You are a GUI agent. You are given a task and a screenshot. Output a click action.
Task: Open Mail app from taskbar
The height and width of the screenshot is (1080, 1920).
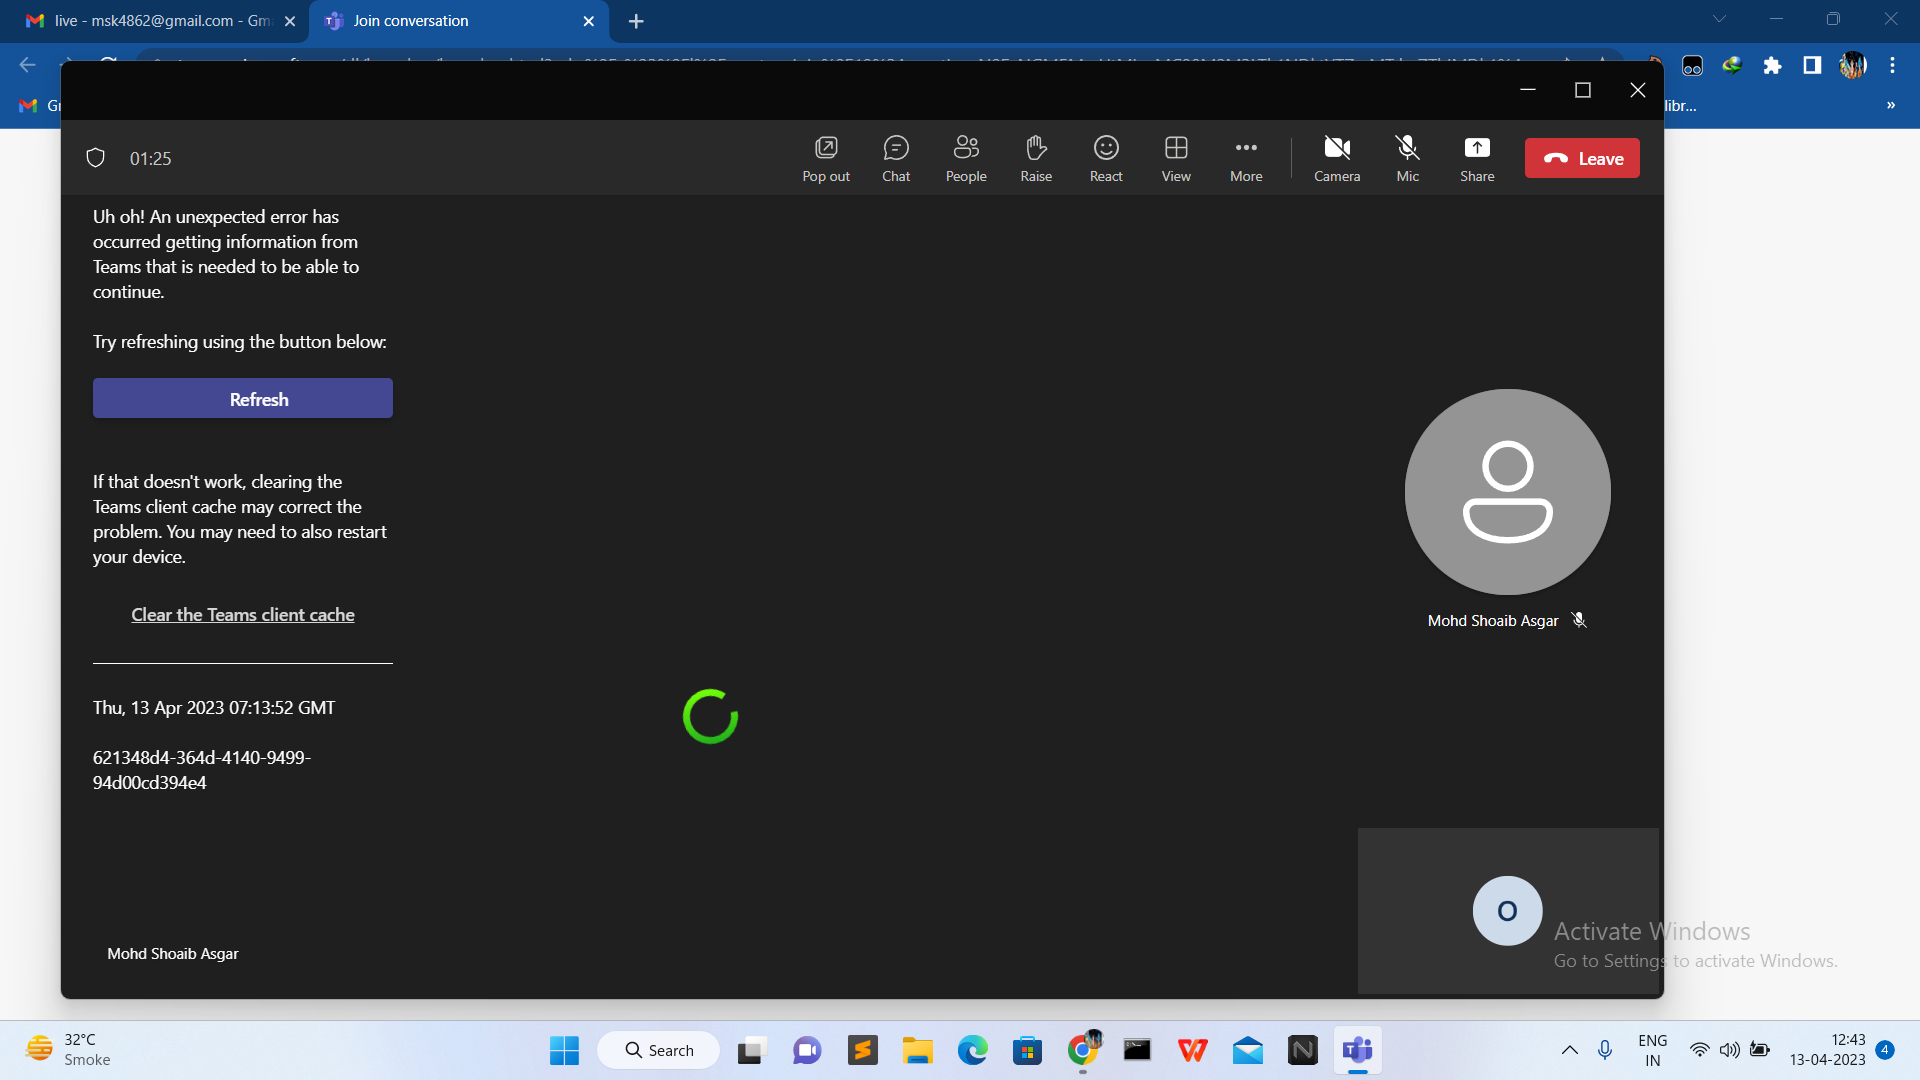(x=1247, y=1050)
